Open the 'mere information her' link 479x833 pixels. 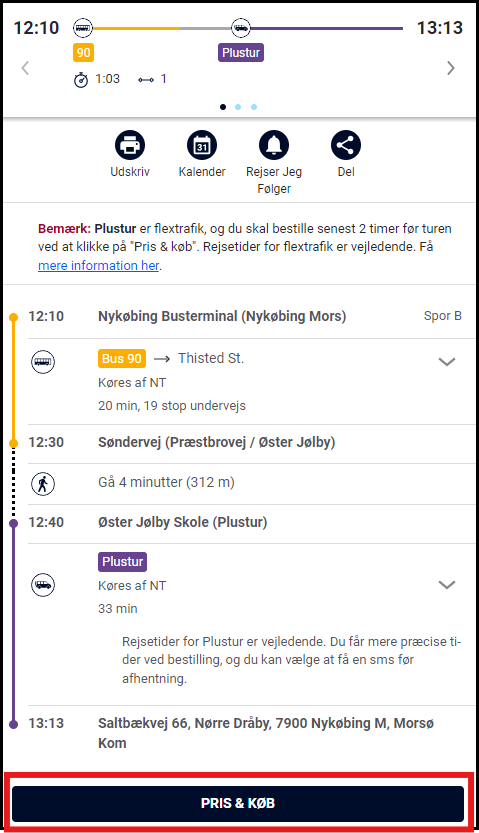[99, 266]
